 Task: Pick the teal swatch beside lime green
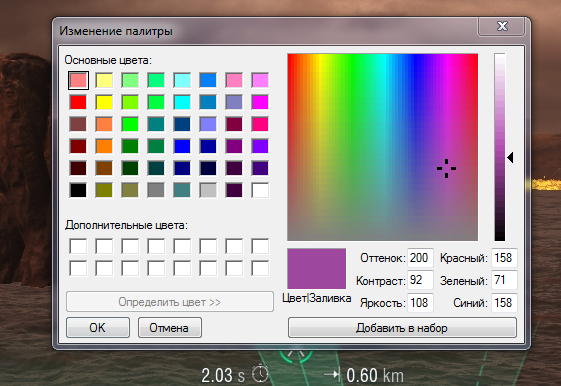(156, 124)
